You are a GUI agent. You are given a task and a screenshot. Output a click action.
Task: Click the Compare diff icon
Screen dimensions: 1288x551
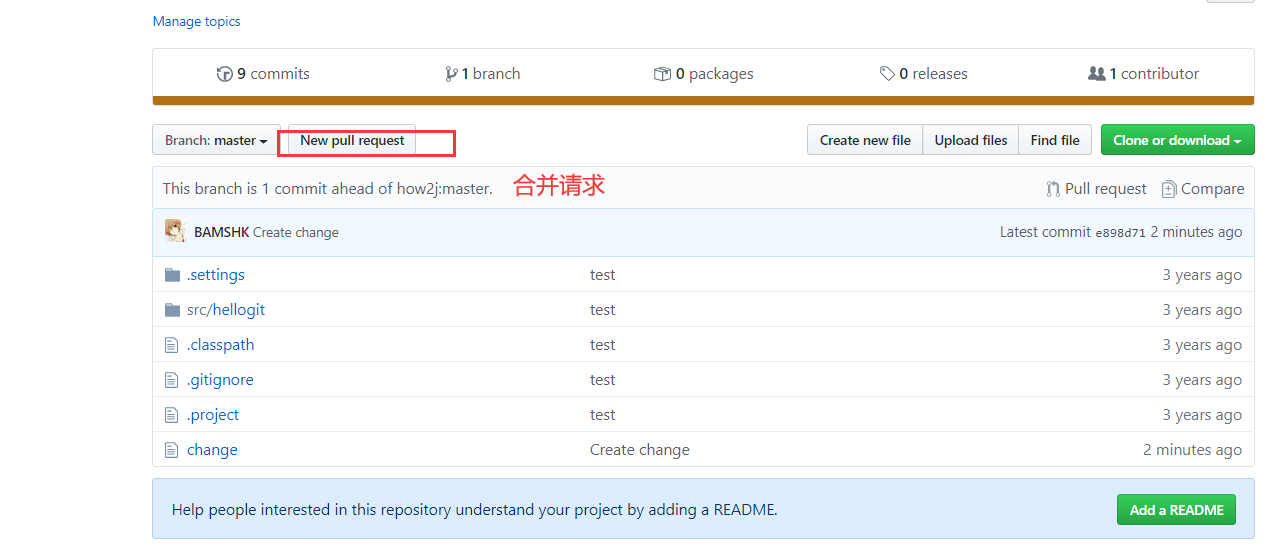click(1169, 189)
